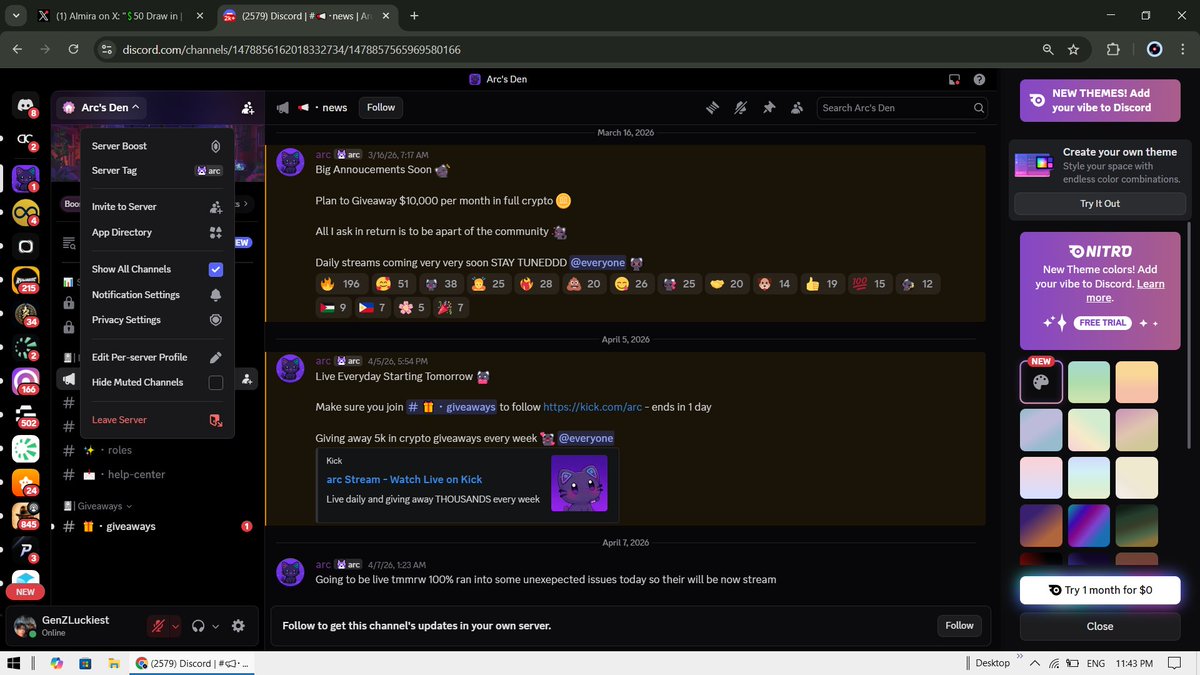Open the Threads icon in channel header
This screenshot has height=675, width=1200.
click(713, 107)
